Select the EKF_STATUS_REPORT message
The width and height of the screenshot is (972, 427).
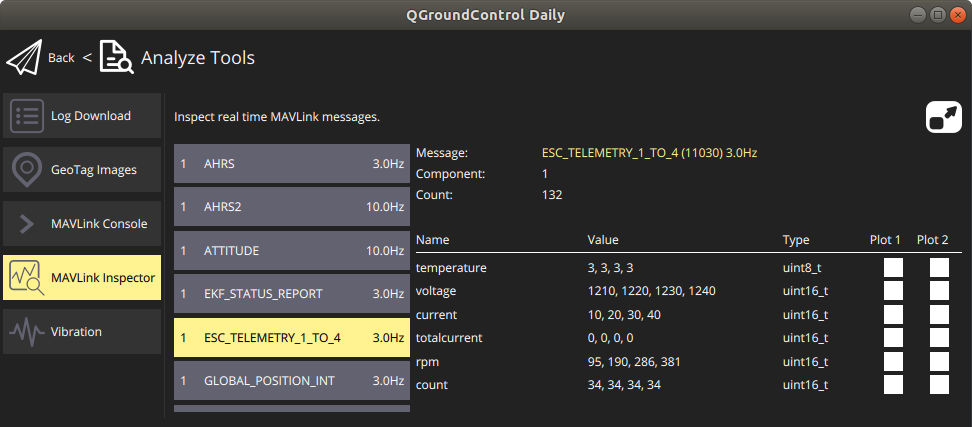(x=292, y=294)
